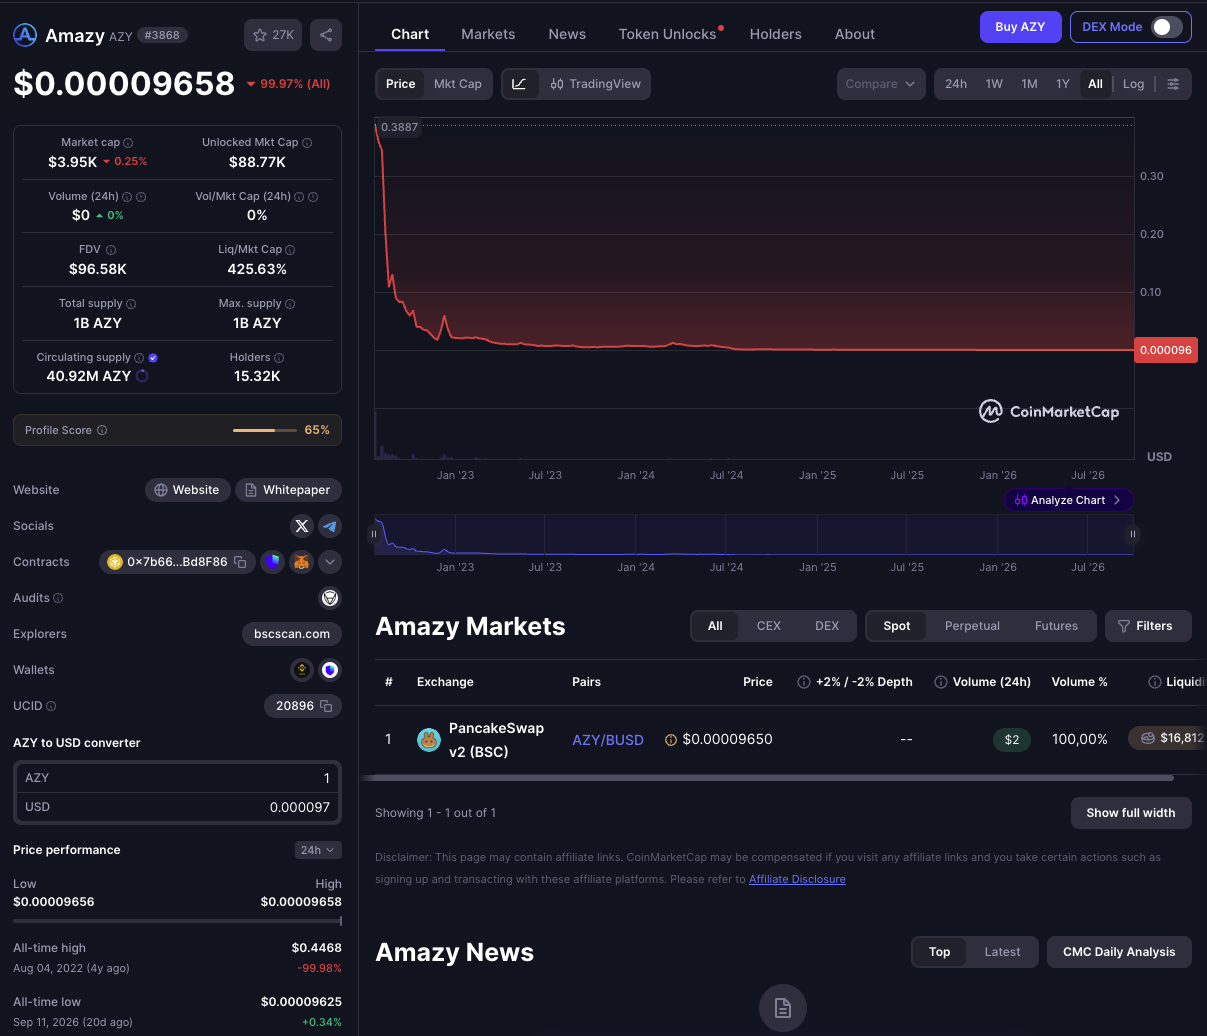Click the share icon near Amazy title
The height and width of the screenshot is (1036, 1207).
326,35
